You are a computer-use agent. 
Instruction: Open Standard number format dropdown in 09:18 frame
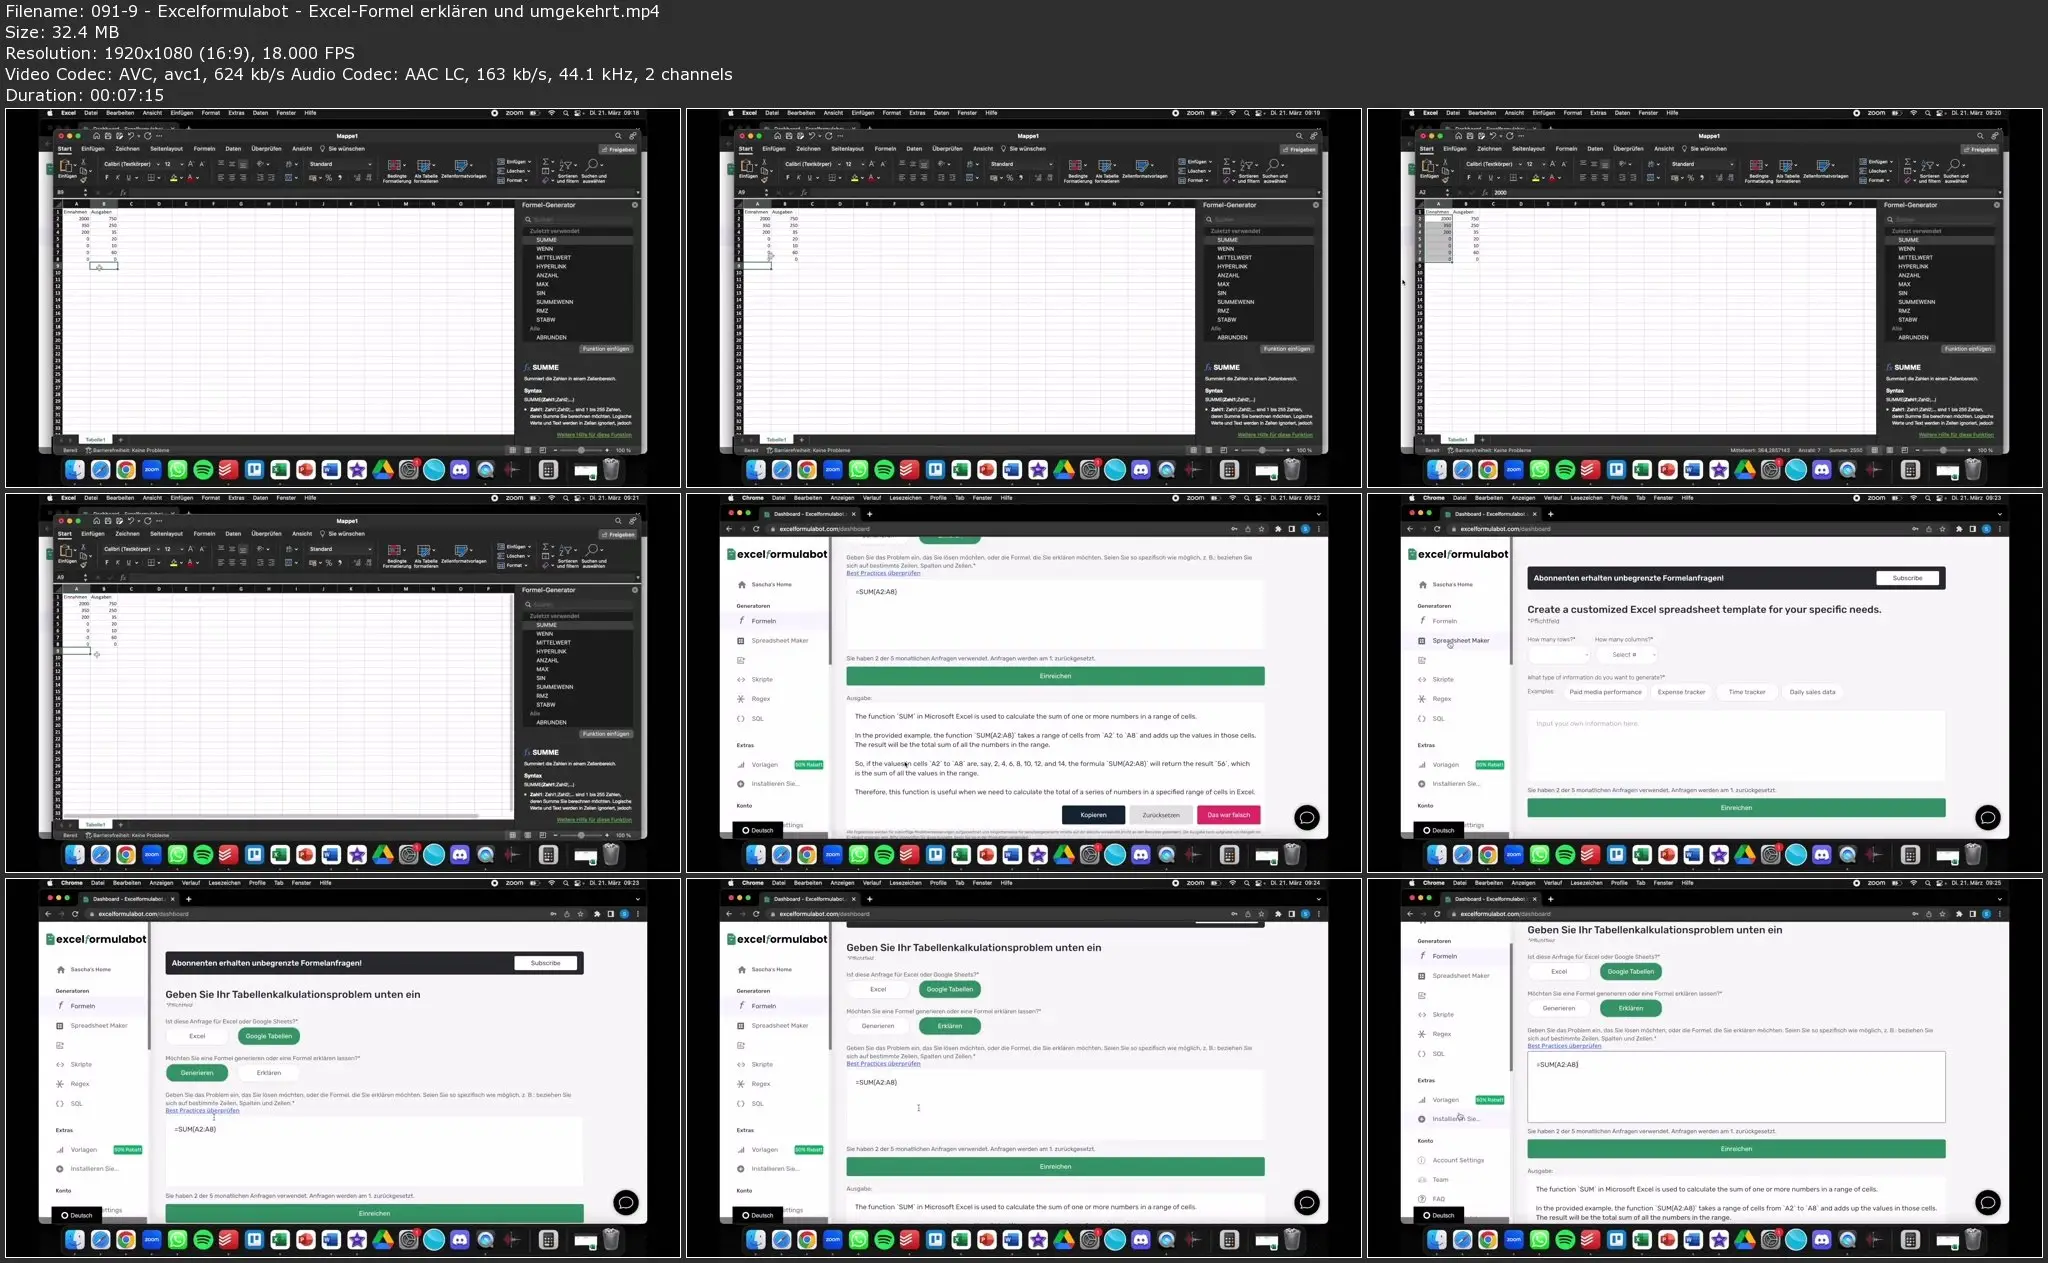coord(340,164)
